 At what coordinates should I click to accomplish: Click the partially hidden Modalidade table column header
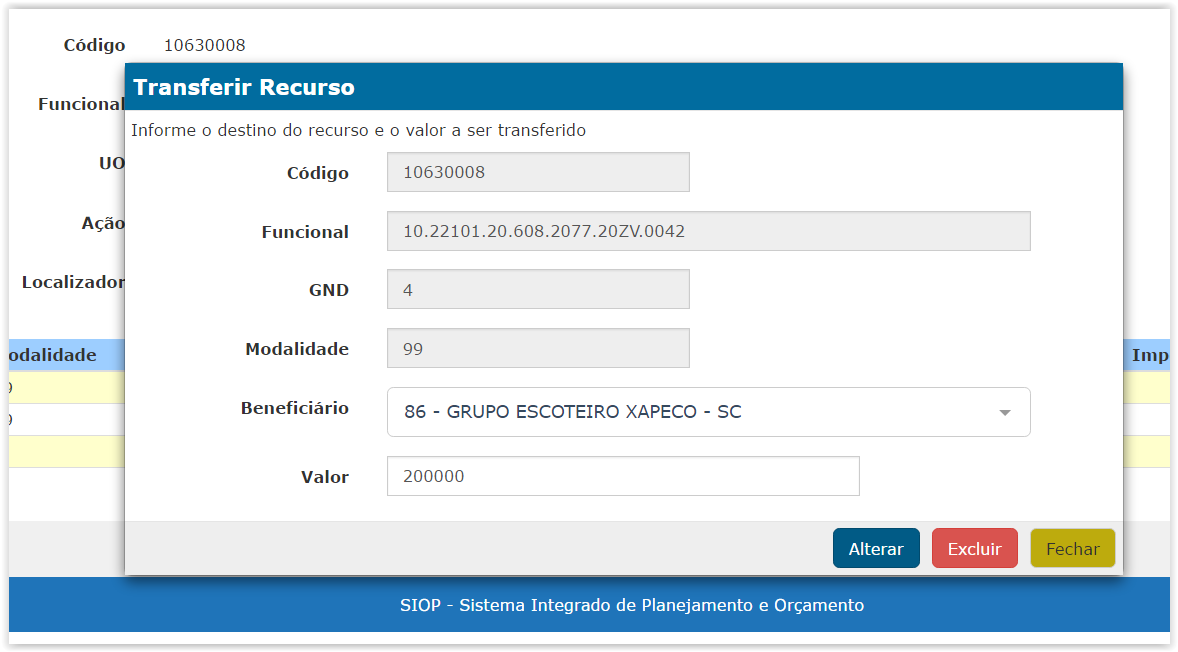52,355
